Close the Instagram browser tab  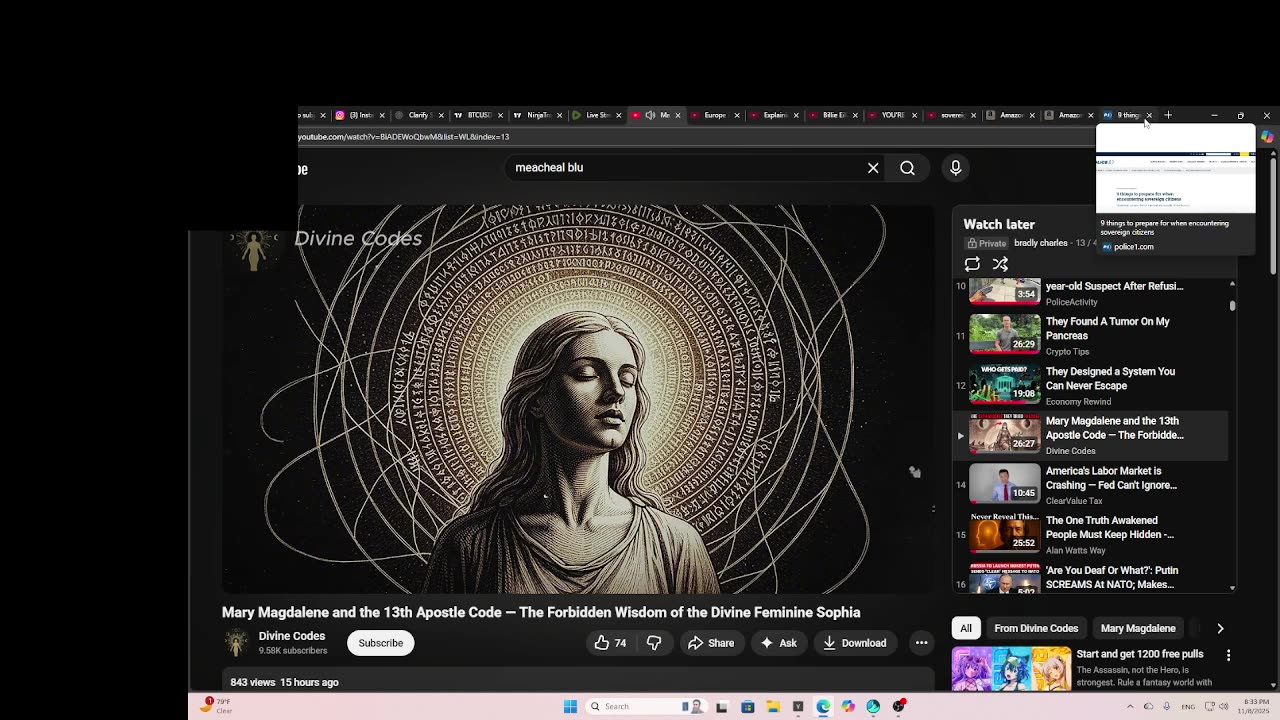[x=382, y=115]
